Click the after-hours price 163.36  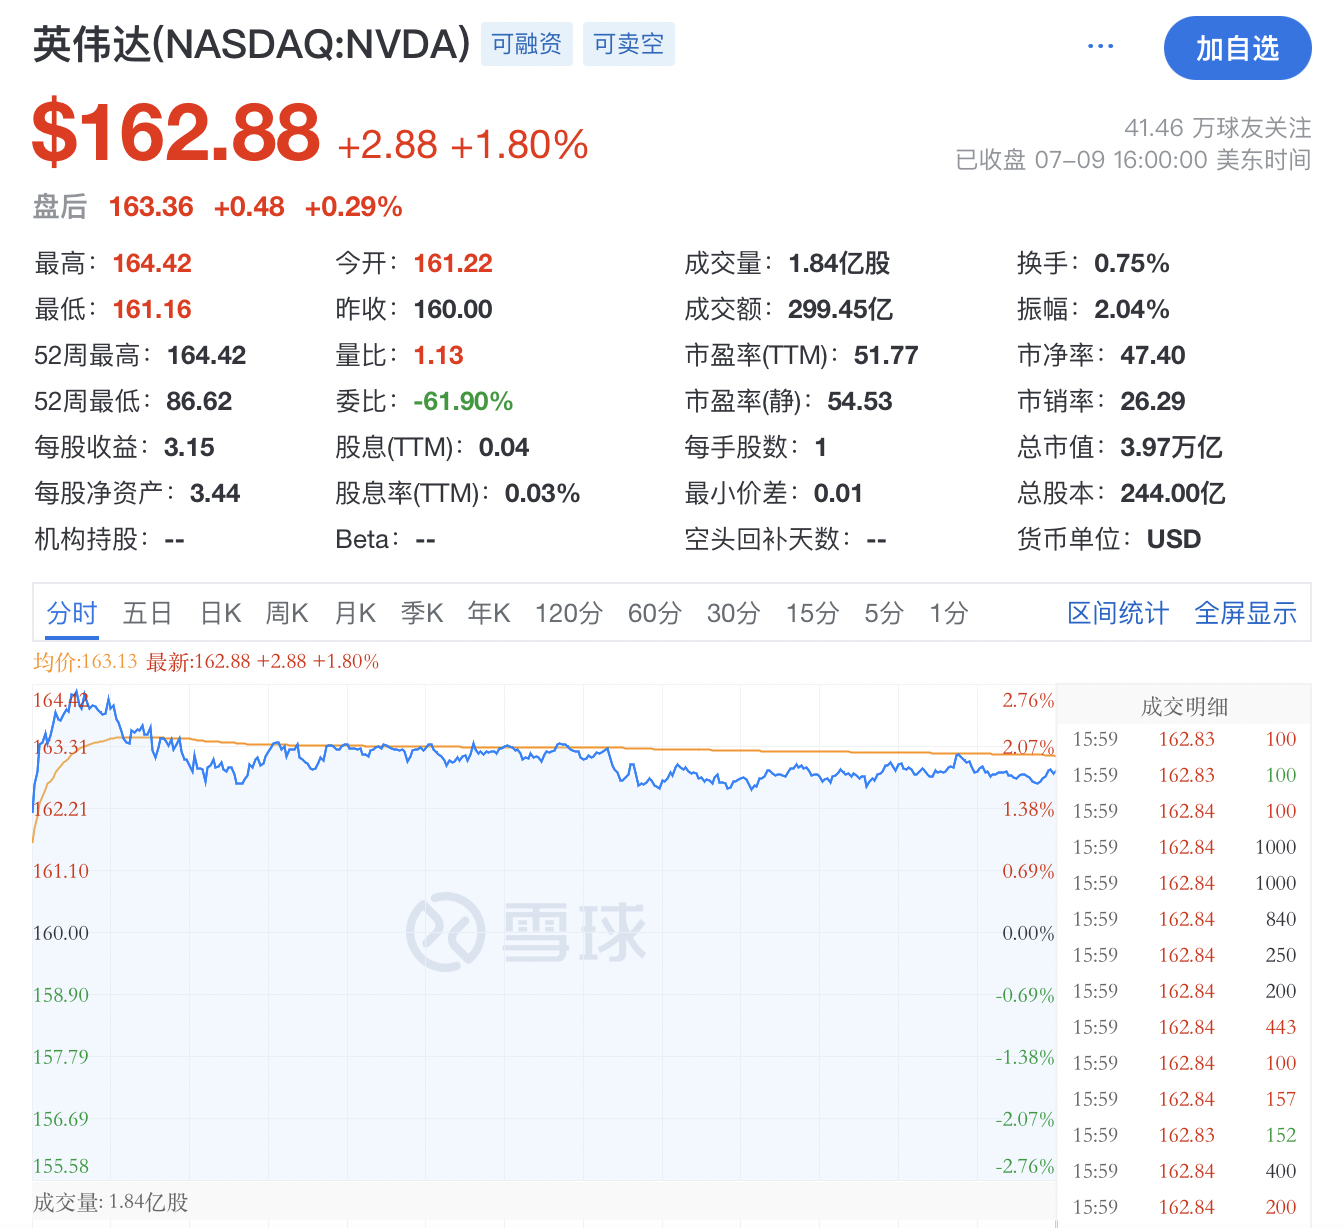tap(151, 207)
